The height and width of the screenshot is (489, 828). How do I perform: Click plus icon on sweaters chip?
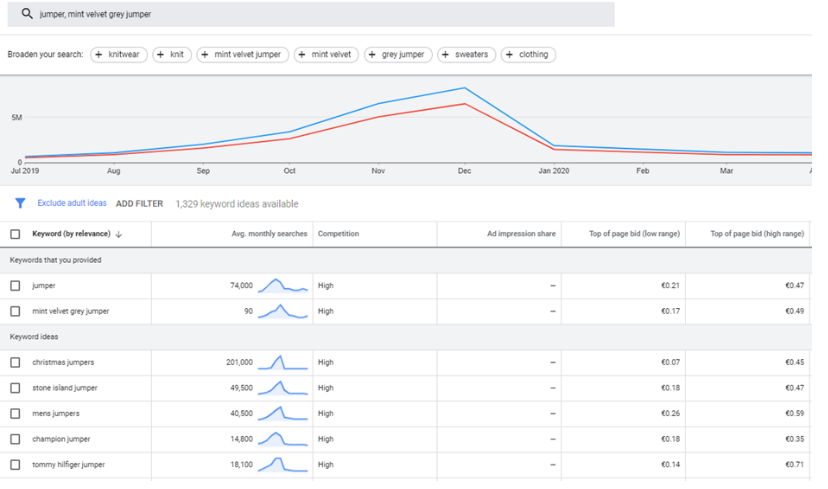[x=446, y=55]
